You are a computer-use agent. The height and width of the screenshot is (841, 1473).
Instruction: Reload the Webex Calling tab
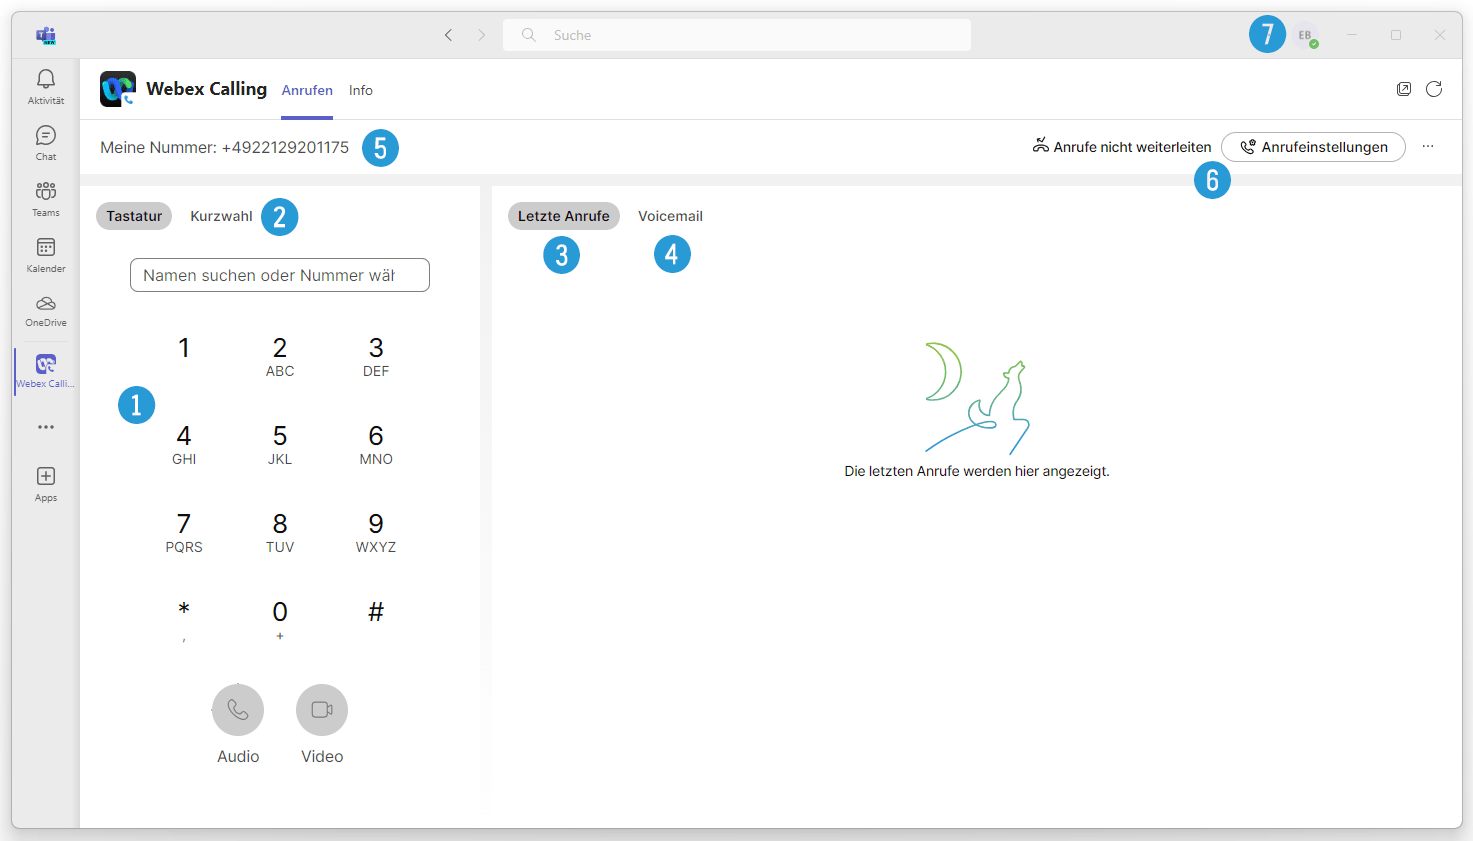coord(1434,89)
